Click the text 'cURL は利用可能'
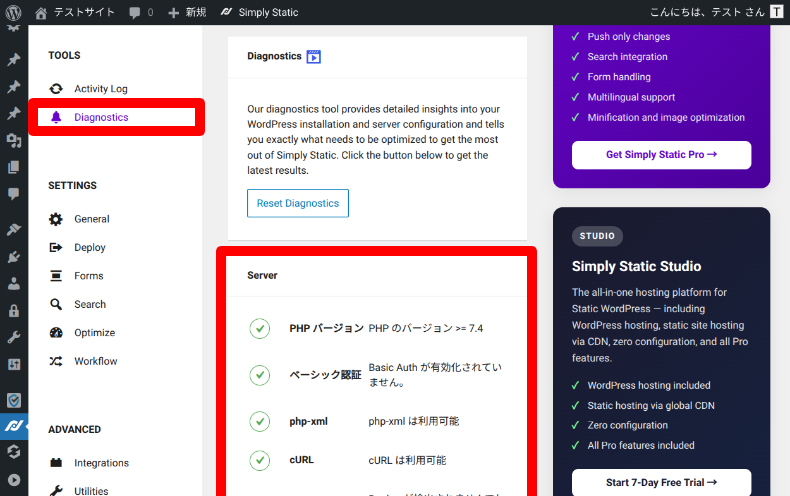 click(407, 460)
